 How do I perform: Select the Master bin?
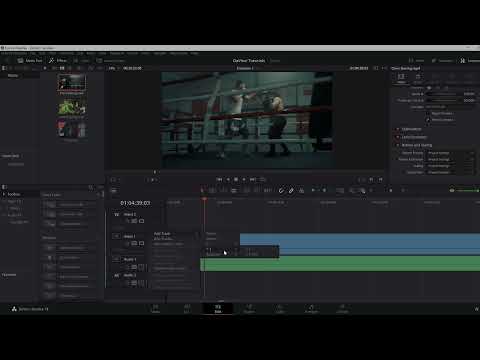(x=13, y=76)
